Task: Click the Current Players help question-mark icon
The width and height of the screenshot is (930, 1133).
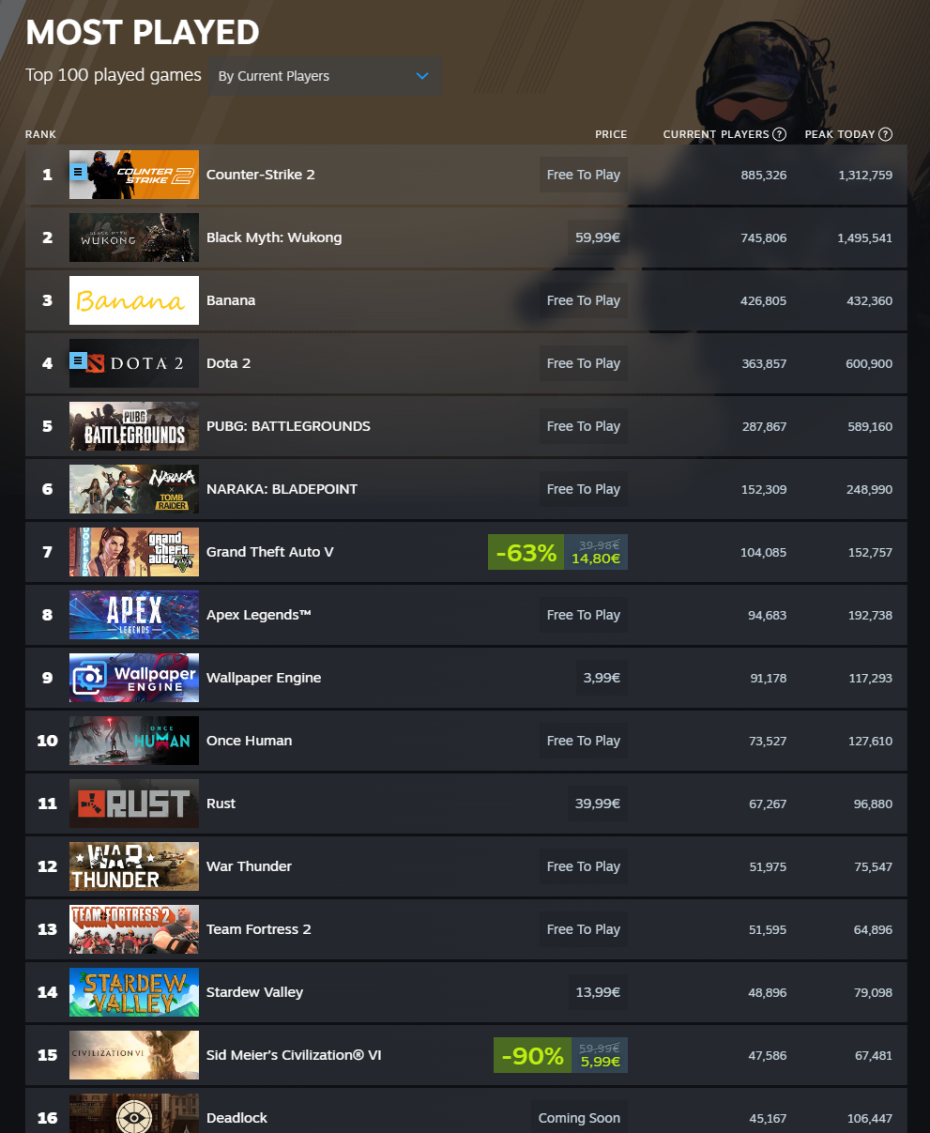Action: coord(779,134)
